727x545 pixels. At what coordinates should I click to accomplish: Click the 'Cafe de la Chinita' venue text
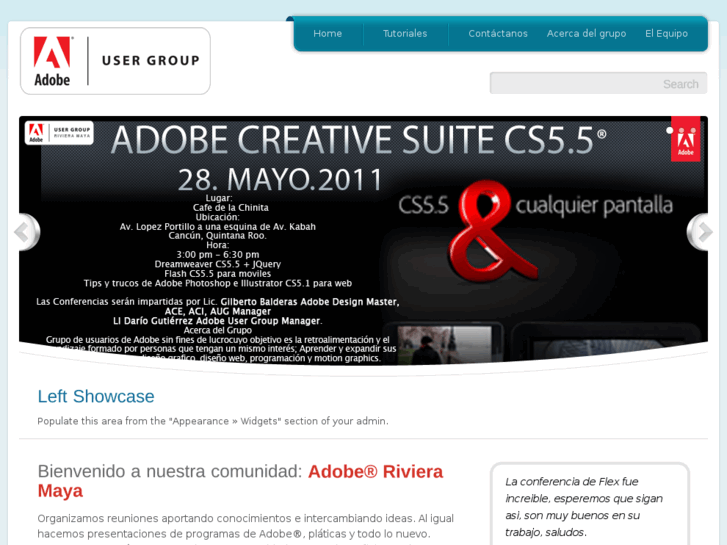tap(231, 208)
